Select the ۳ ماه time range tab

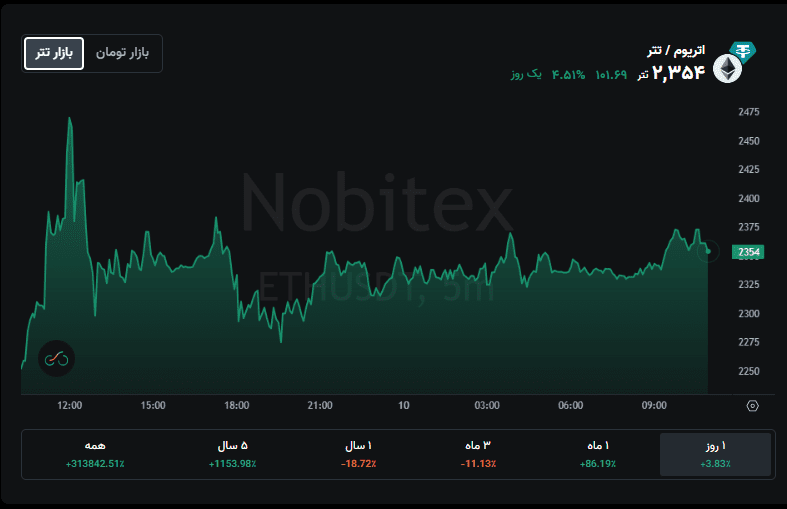[478, 454]
